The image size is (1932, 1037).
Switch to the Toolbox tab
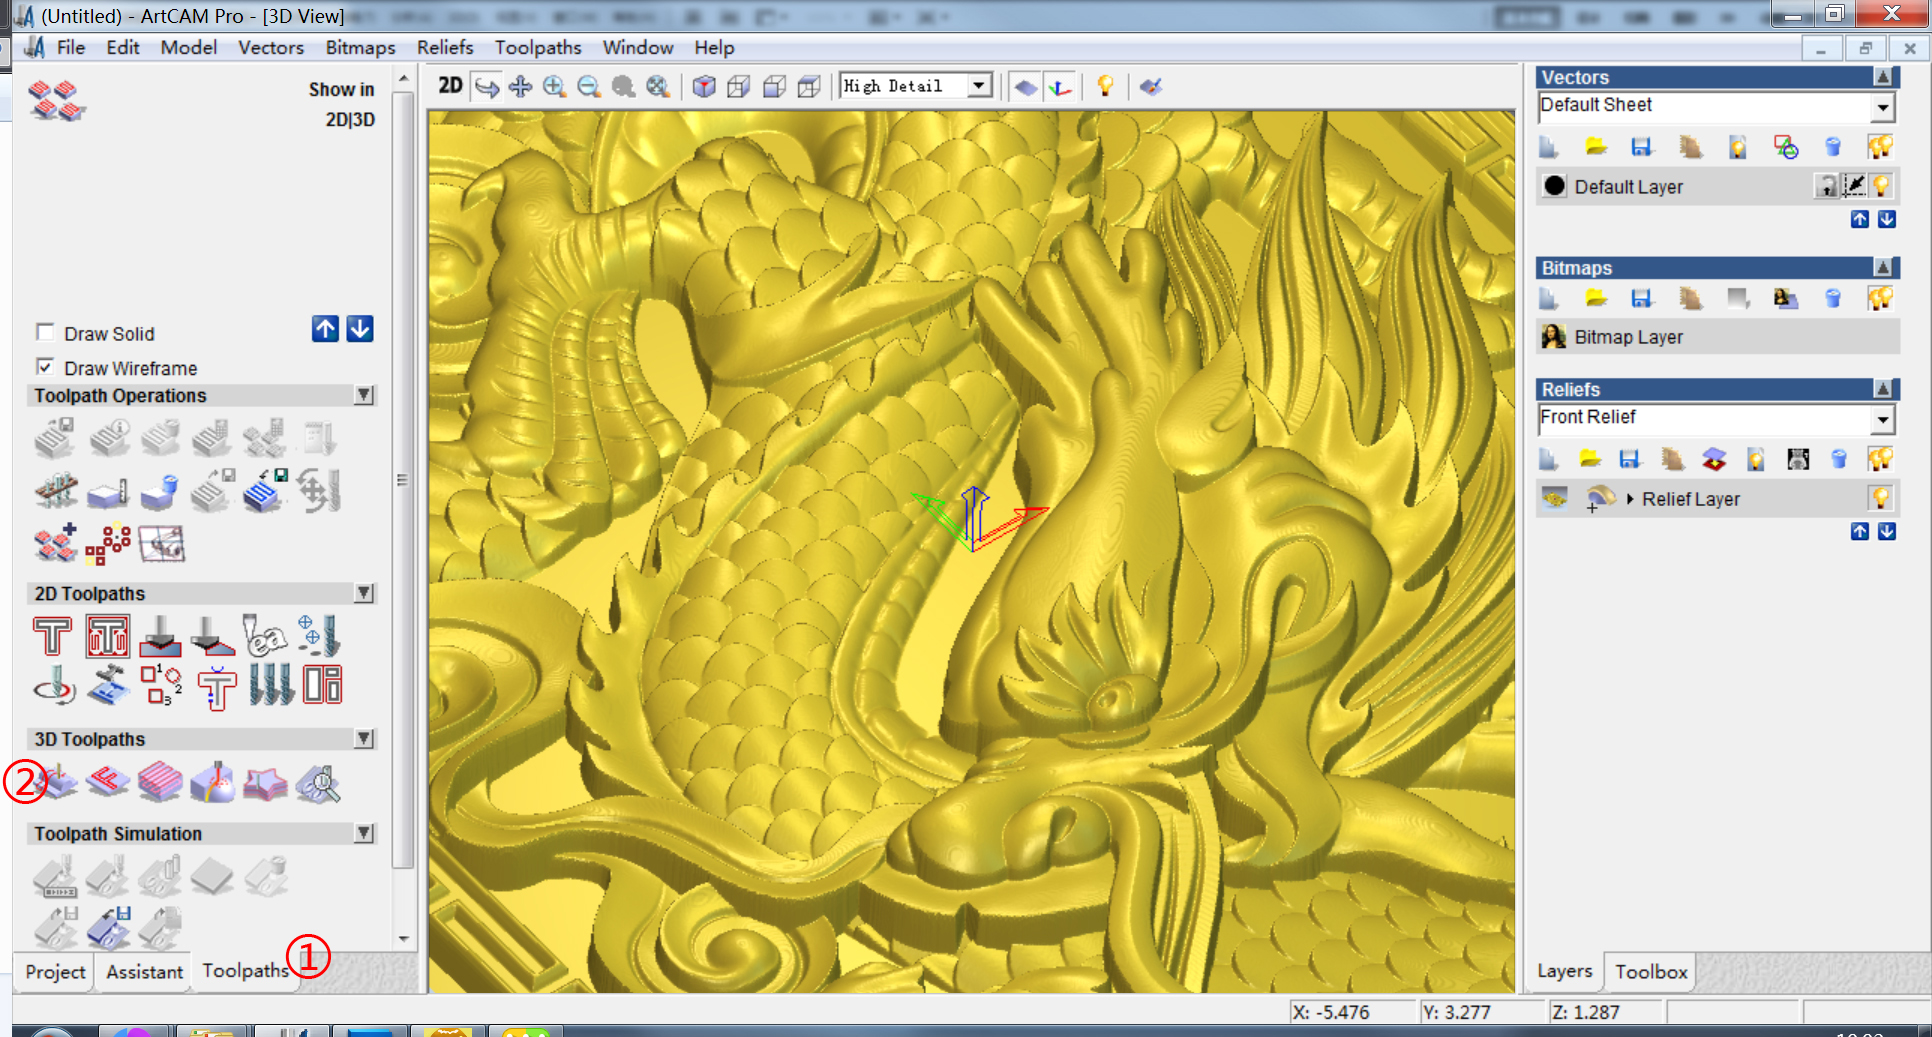click(1651, 971)
